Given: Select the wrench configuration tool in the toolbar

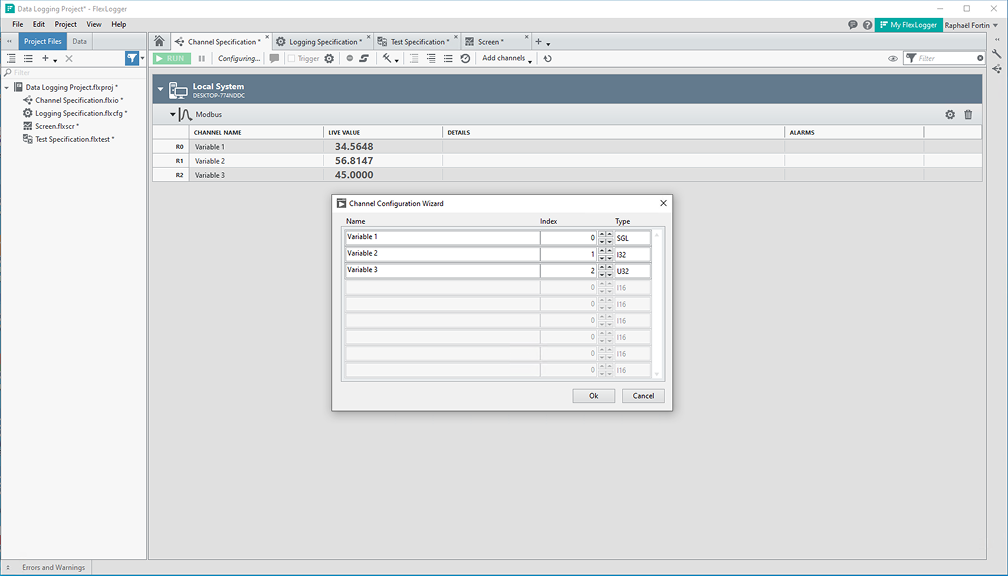Looking at the screenshot, I should click(x=385, y=58).
